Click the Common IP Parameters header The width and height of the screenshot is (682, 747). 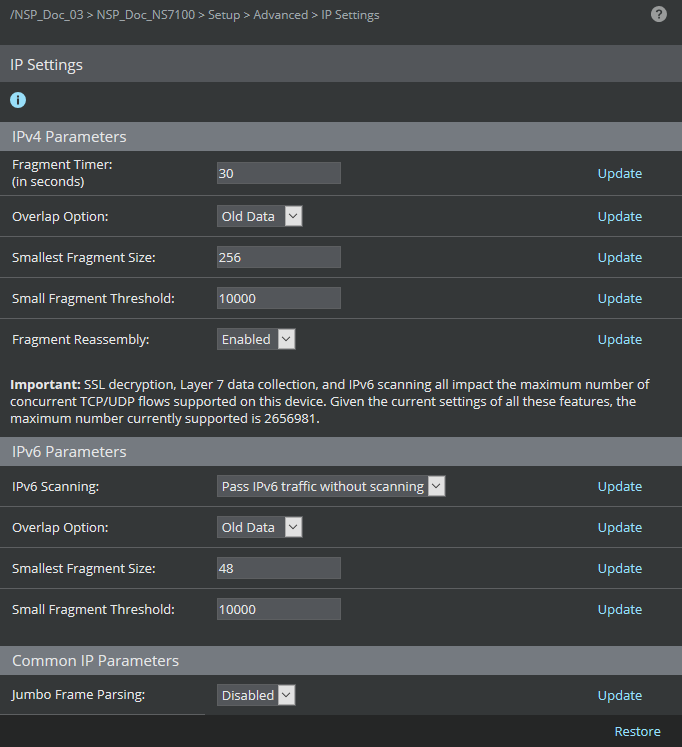pyautogui.click(x=341, y=661)
